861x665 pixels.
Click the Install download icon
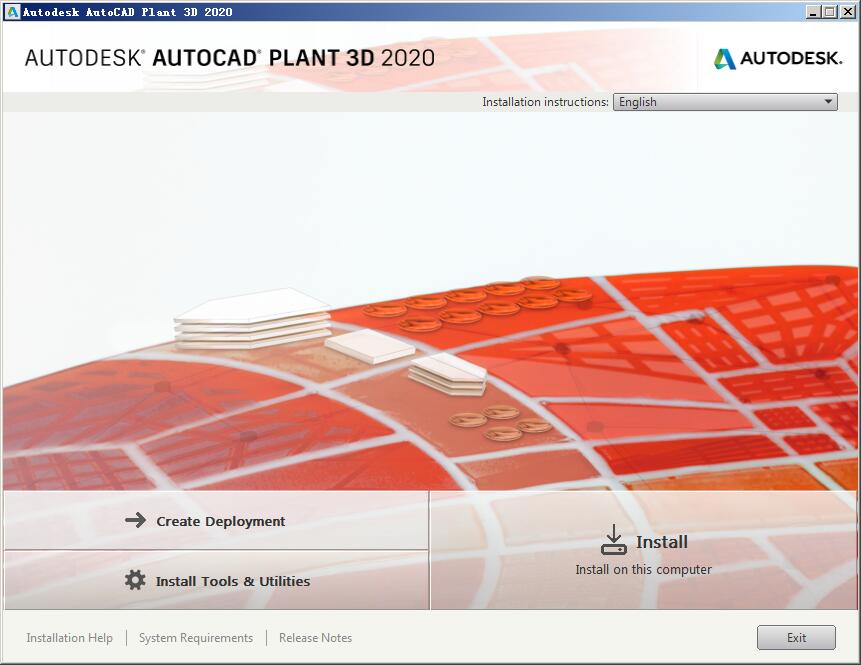point(613,540)
